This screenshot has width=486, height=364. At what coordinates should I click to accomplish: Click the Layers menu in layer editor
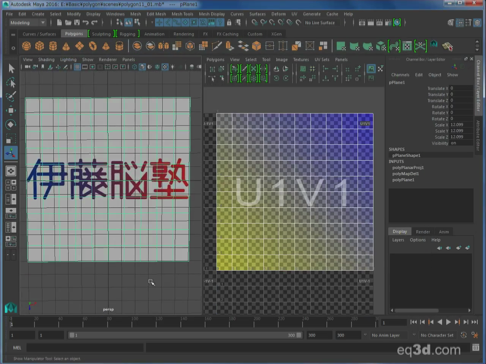(x=398, y=240)
